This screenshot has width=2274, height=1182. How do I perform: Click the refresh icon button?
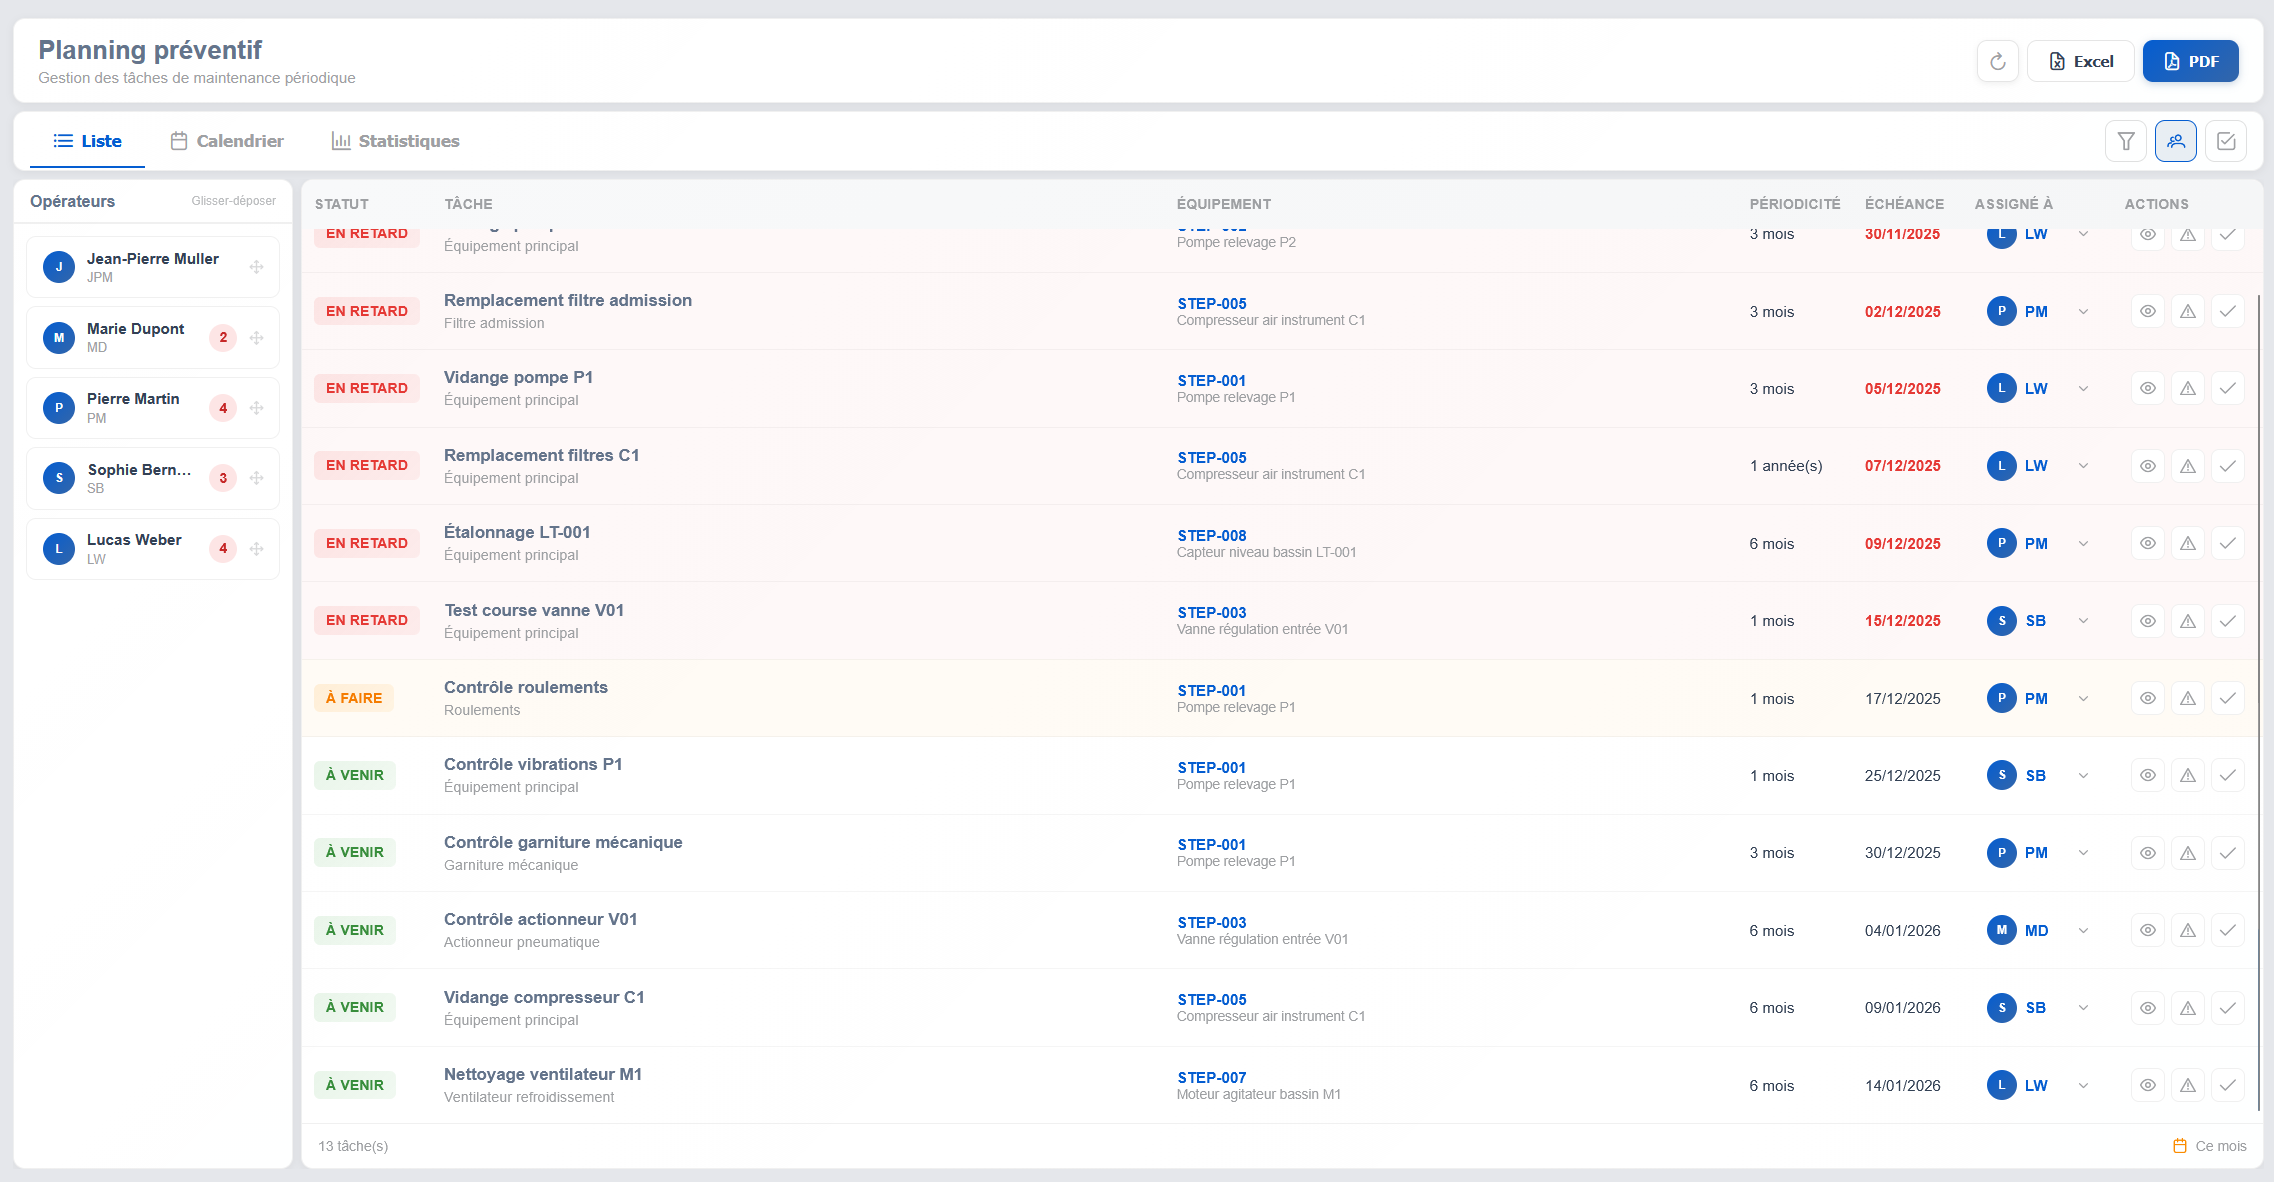(x=1997, y=62)
